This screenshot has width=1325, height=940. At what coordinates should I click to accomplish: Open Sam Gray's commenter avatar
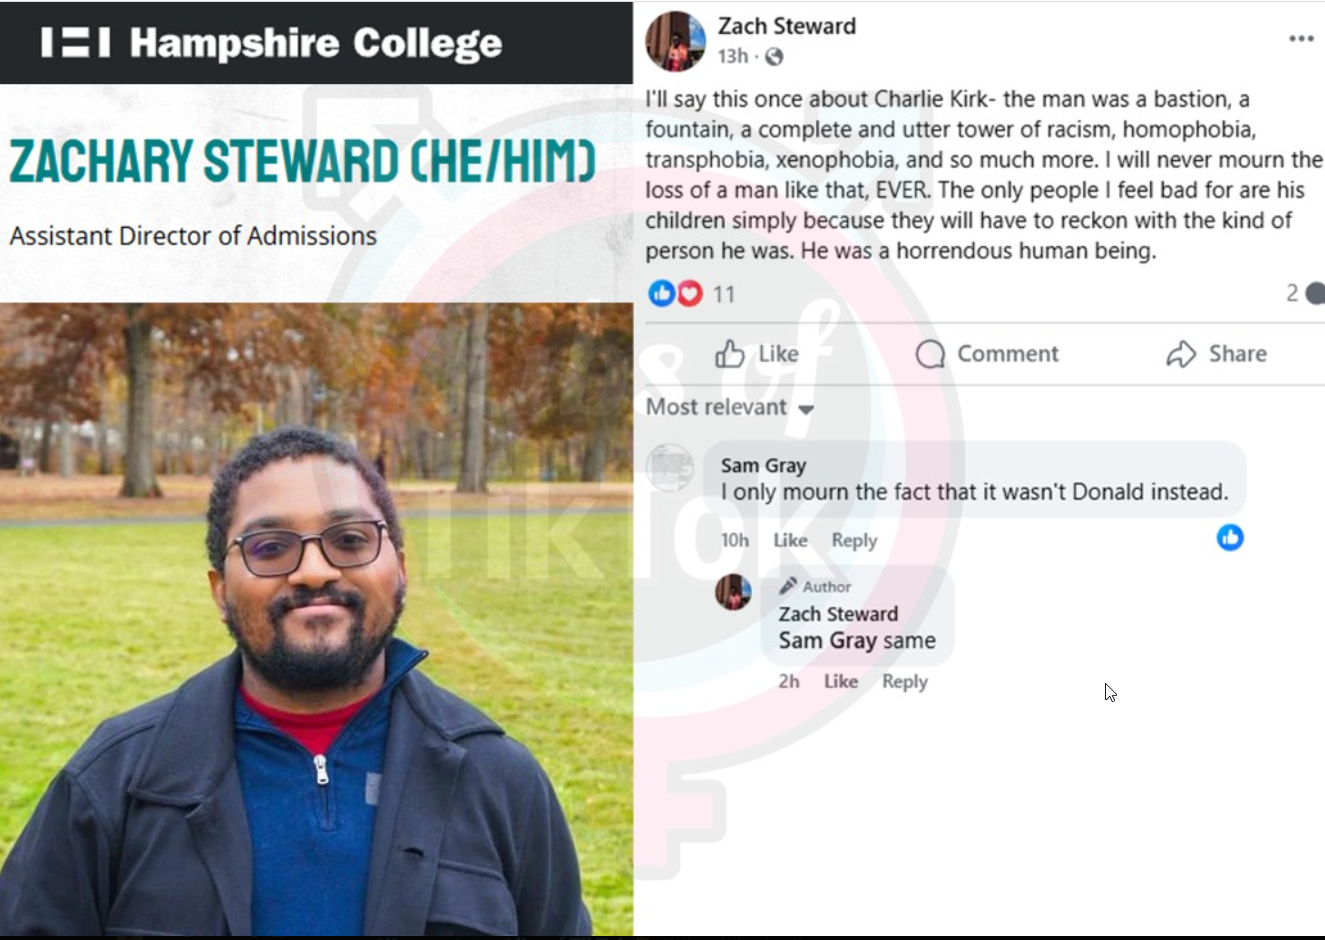point(669,467)
